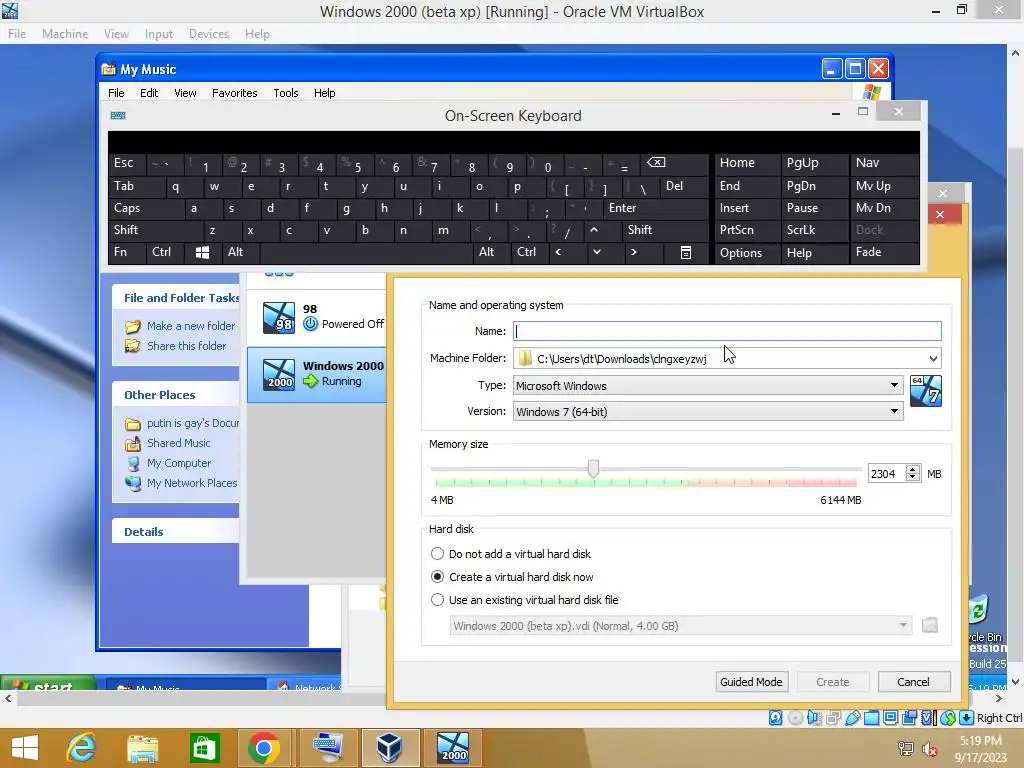Click 'Make a new folder' link in My Music
Screen dimensions: 1024x768
tap(191, 326)
